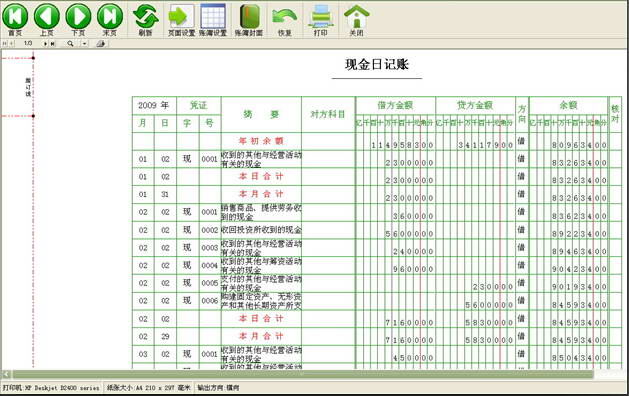Click 本月合计 in the 02-29 row
629x396 pixels.
tap(261, 336)
